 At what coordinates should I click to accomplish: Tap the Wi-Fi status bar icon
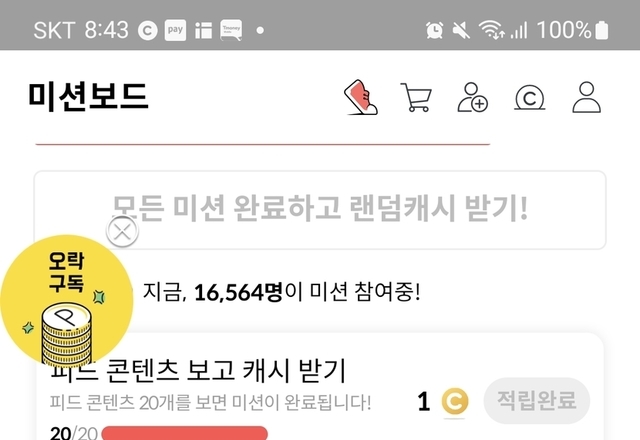(x=491, y=30)
